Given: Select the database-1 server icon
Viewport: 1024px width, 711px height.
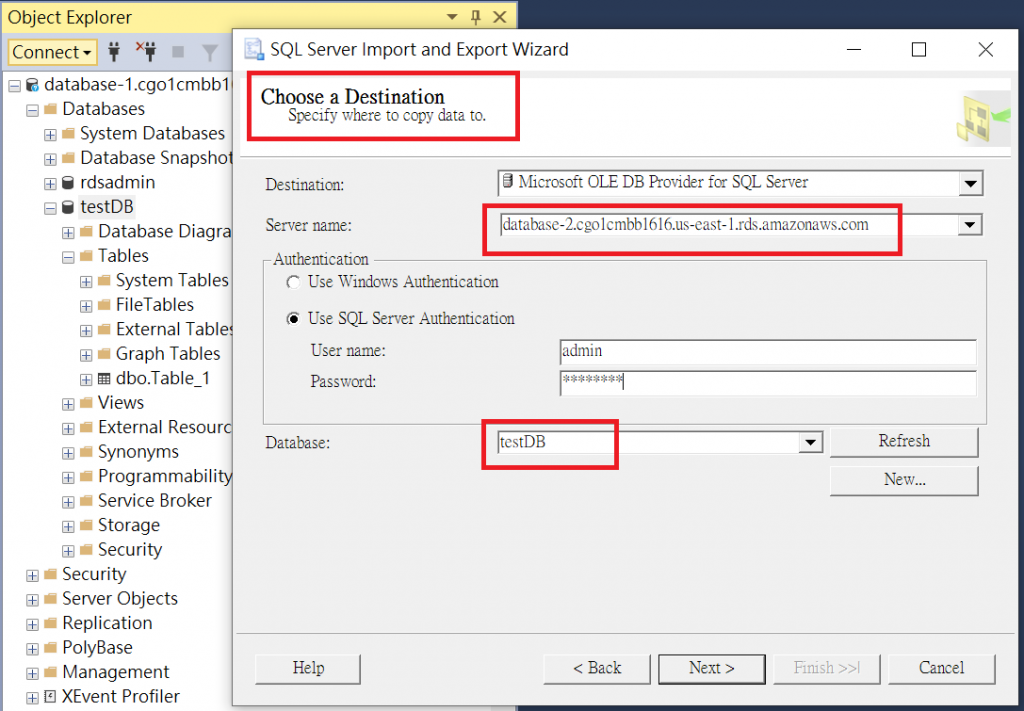Looking at the screenshot, I should [x=32, y=85].
